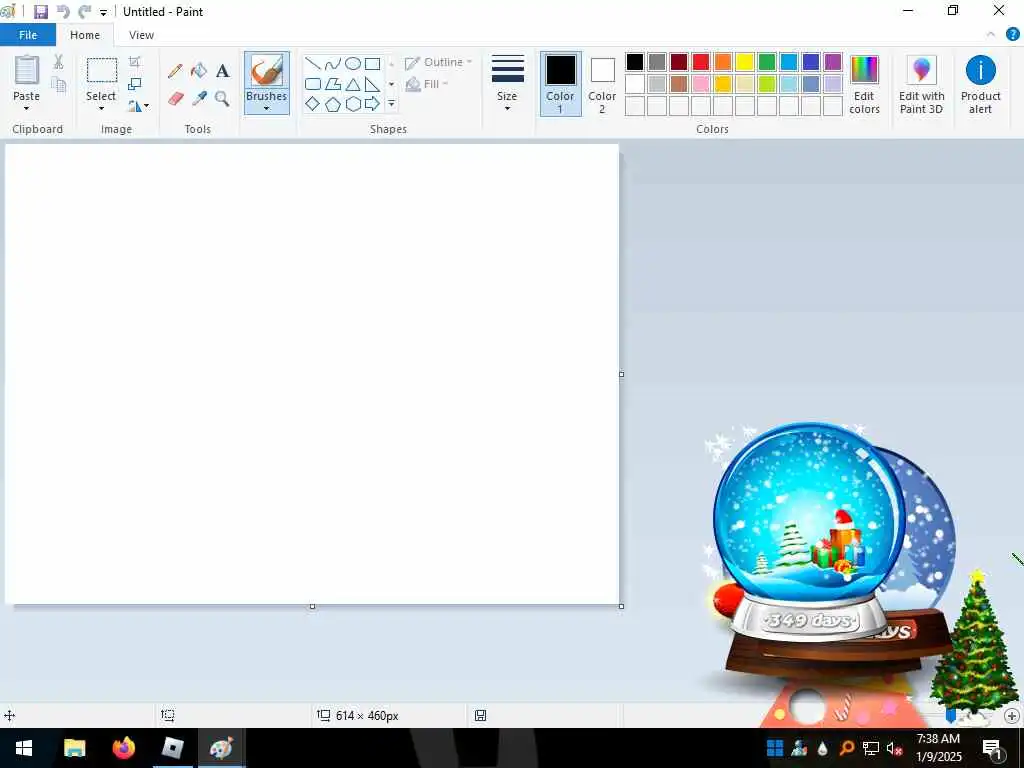Choose the Hexagon shape
1024x768 pixels.
[353, 104]
